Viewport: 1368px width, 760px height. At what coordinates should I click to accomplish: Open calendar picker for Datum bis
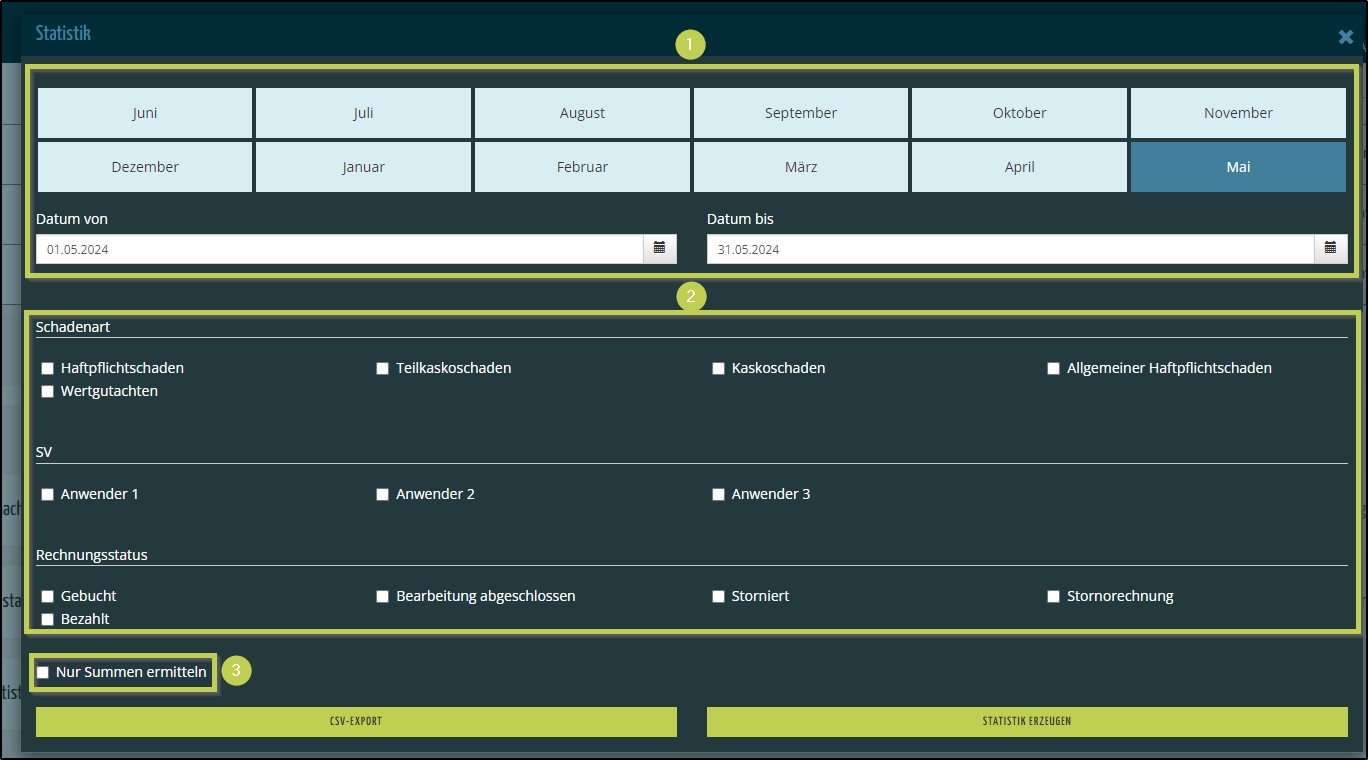[x=1330, y=248]
